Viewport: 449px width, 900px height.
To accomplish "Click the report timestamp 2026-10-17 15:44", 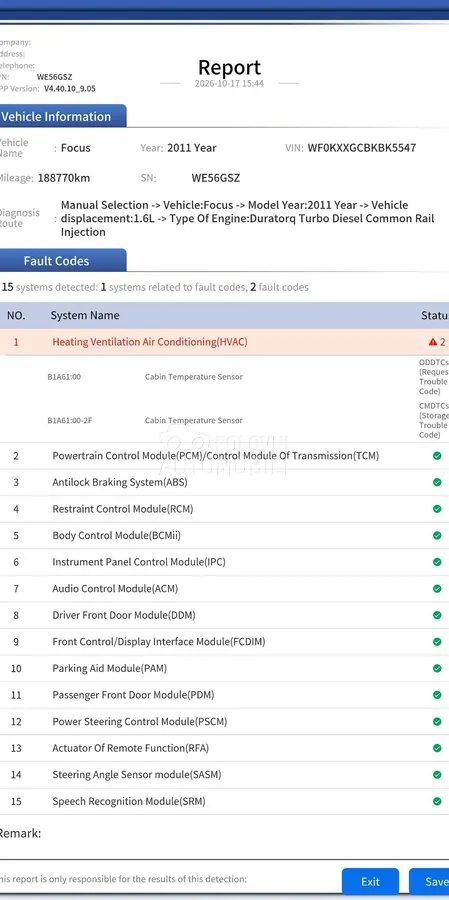I will [x=229, y=83].
